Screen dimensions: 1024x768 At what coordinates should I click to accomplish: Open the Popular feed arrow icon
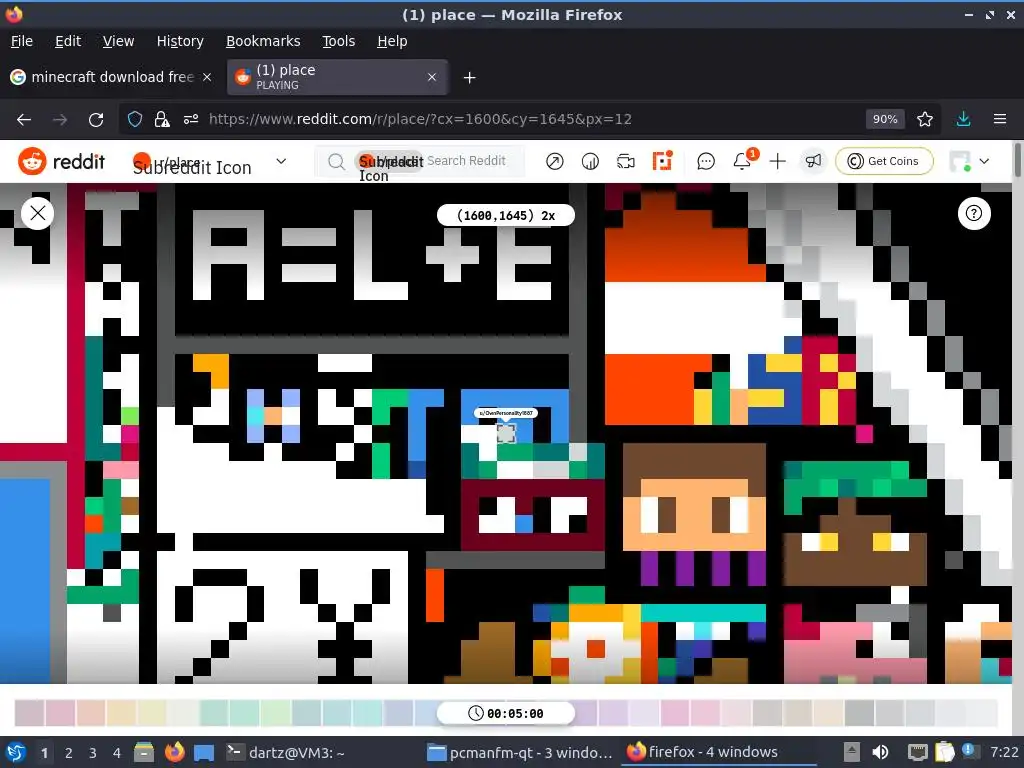click(554, 161)
